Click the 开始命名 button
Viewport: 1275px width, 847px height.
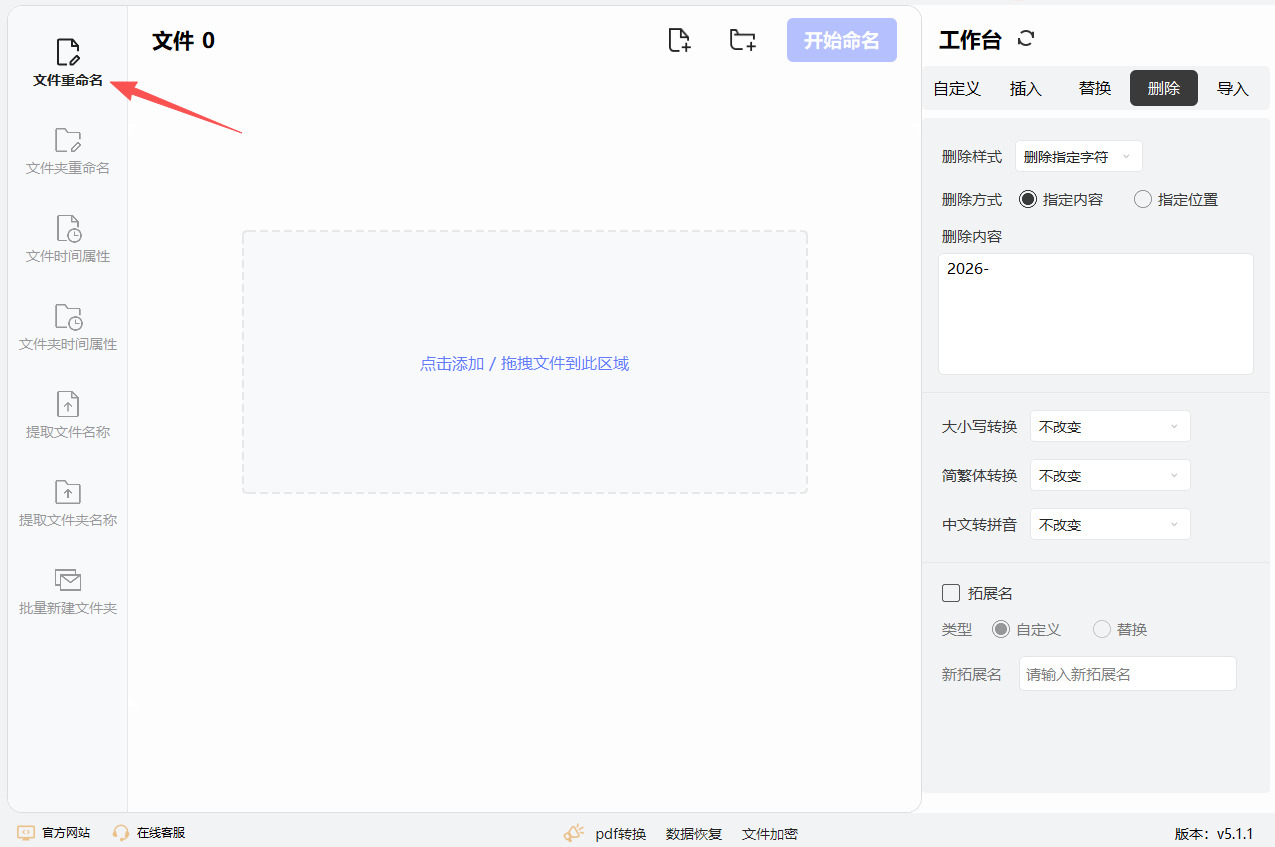841,40
